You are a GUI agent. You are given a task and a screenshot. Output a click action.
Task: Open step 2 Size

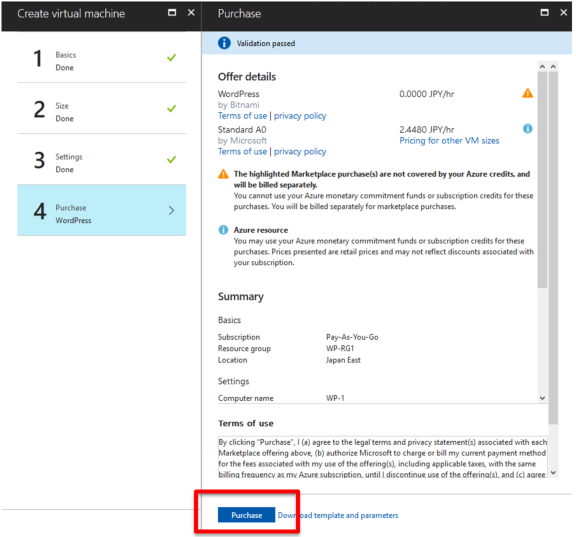102,108
